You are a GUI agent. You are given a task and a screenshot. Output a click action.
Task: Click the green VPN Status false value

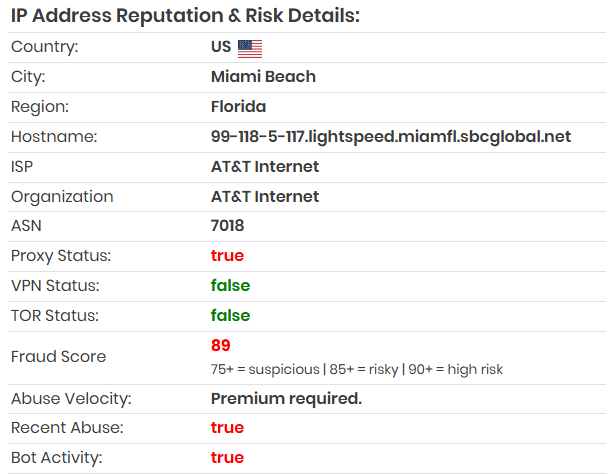(230, 285)
